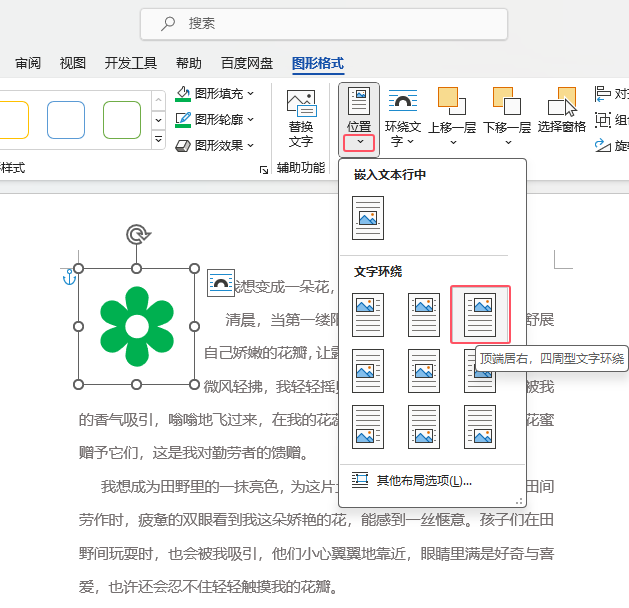629x608 pixels.
Task: Click the Shape Effects icon
Action: point(183,146)
